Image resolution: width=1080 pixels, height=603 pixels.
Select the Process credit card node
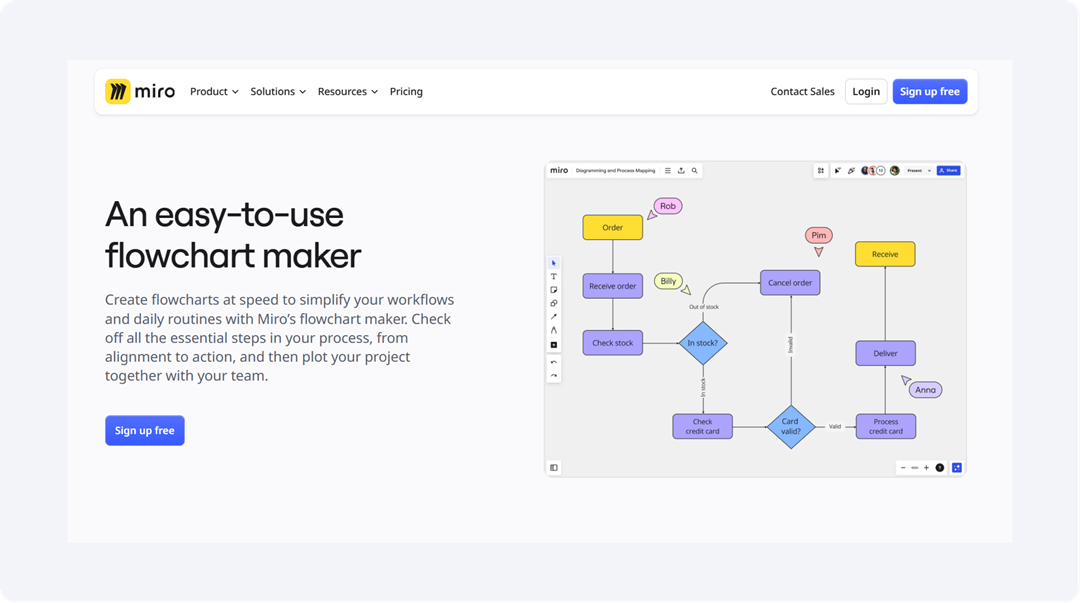(x=886, y=427)
